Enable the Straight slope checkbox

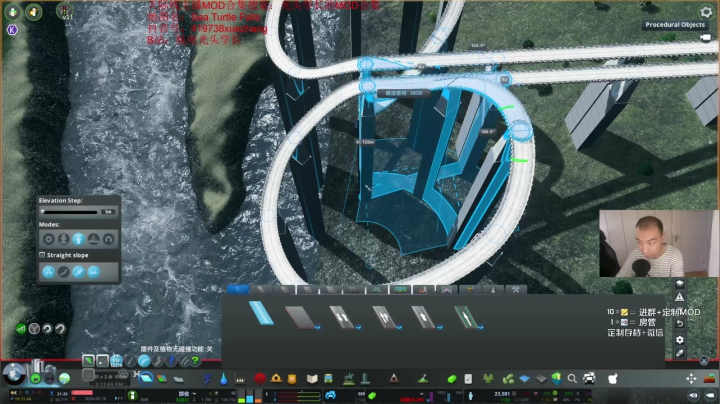tap(42, 255)
